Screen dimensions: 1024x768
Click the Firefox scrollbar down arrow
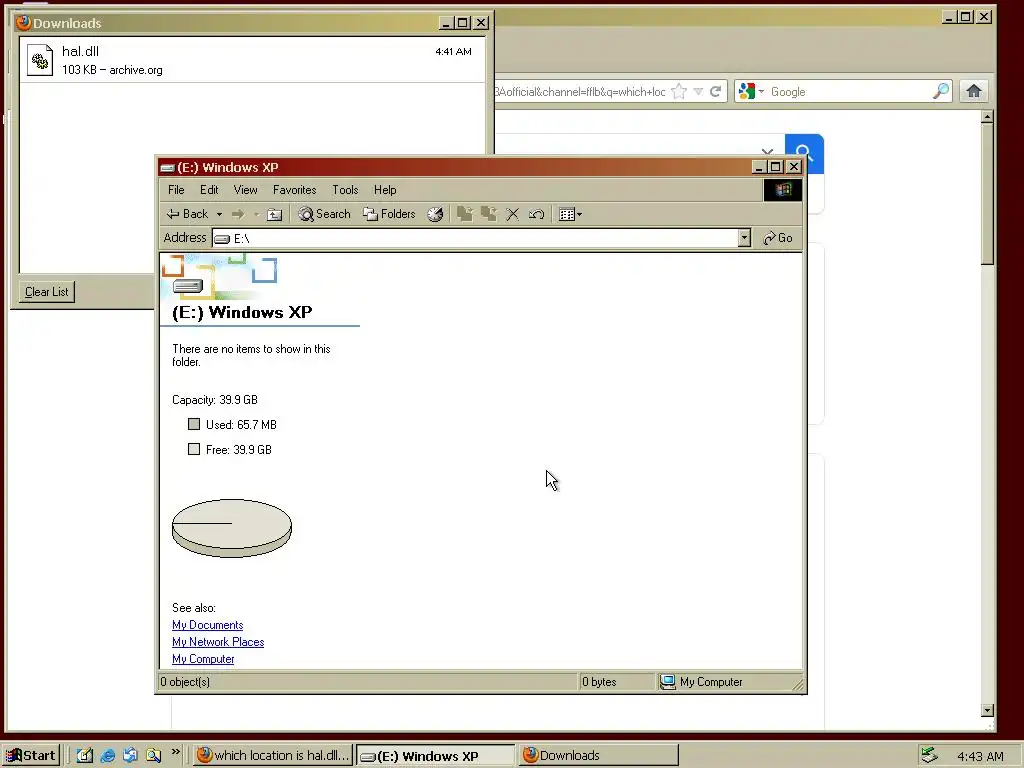987,710
